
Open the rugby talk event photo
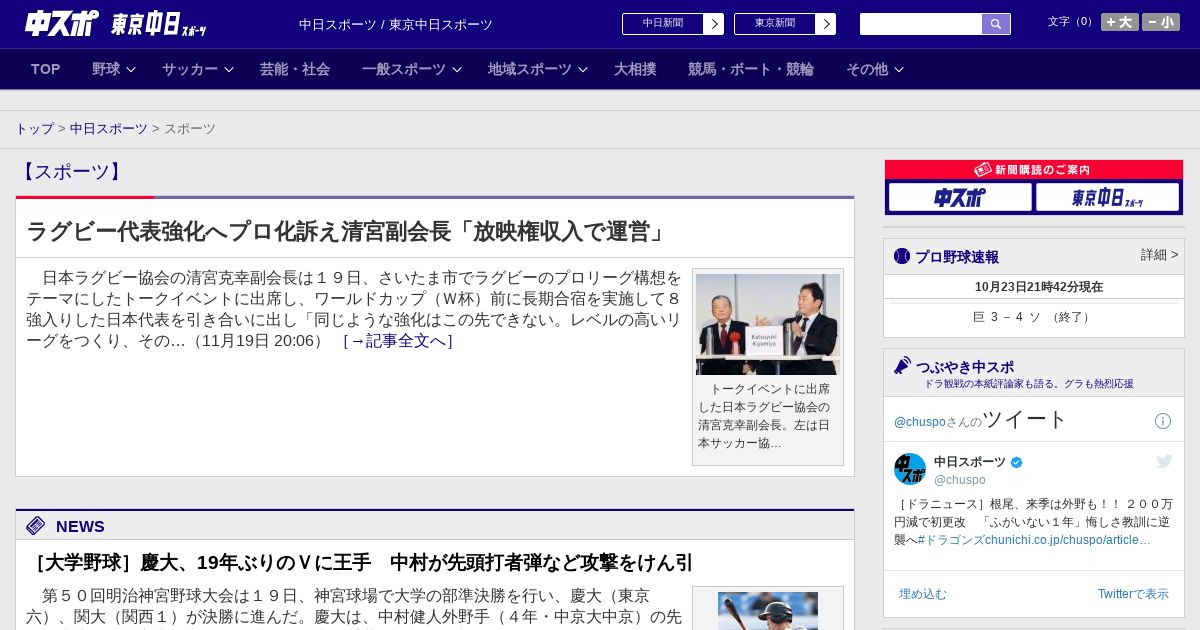pyautogui.click(x=768, y=324)
